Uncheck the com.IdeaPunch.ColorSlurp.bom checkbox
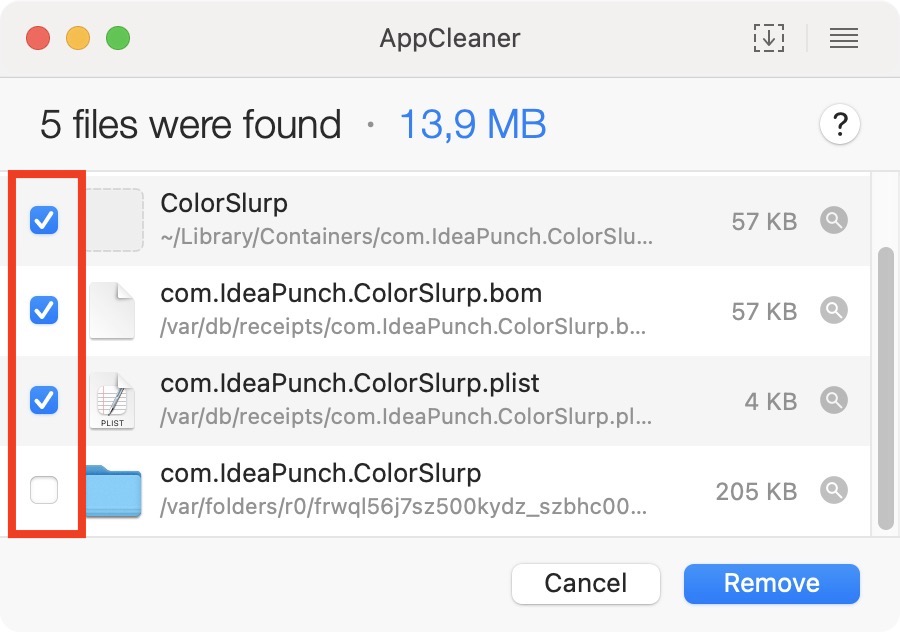The image size is (900, 632). coord(44,311)
